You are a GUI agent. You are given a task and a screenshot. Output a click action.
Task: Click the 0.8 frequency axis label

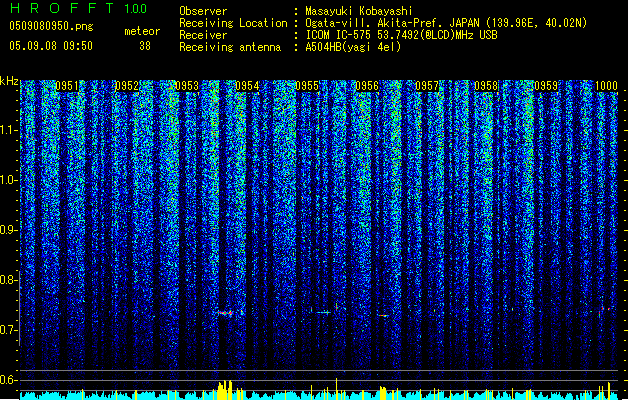(x=9, y=280)
